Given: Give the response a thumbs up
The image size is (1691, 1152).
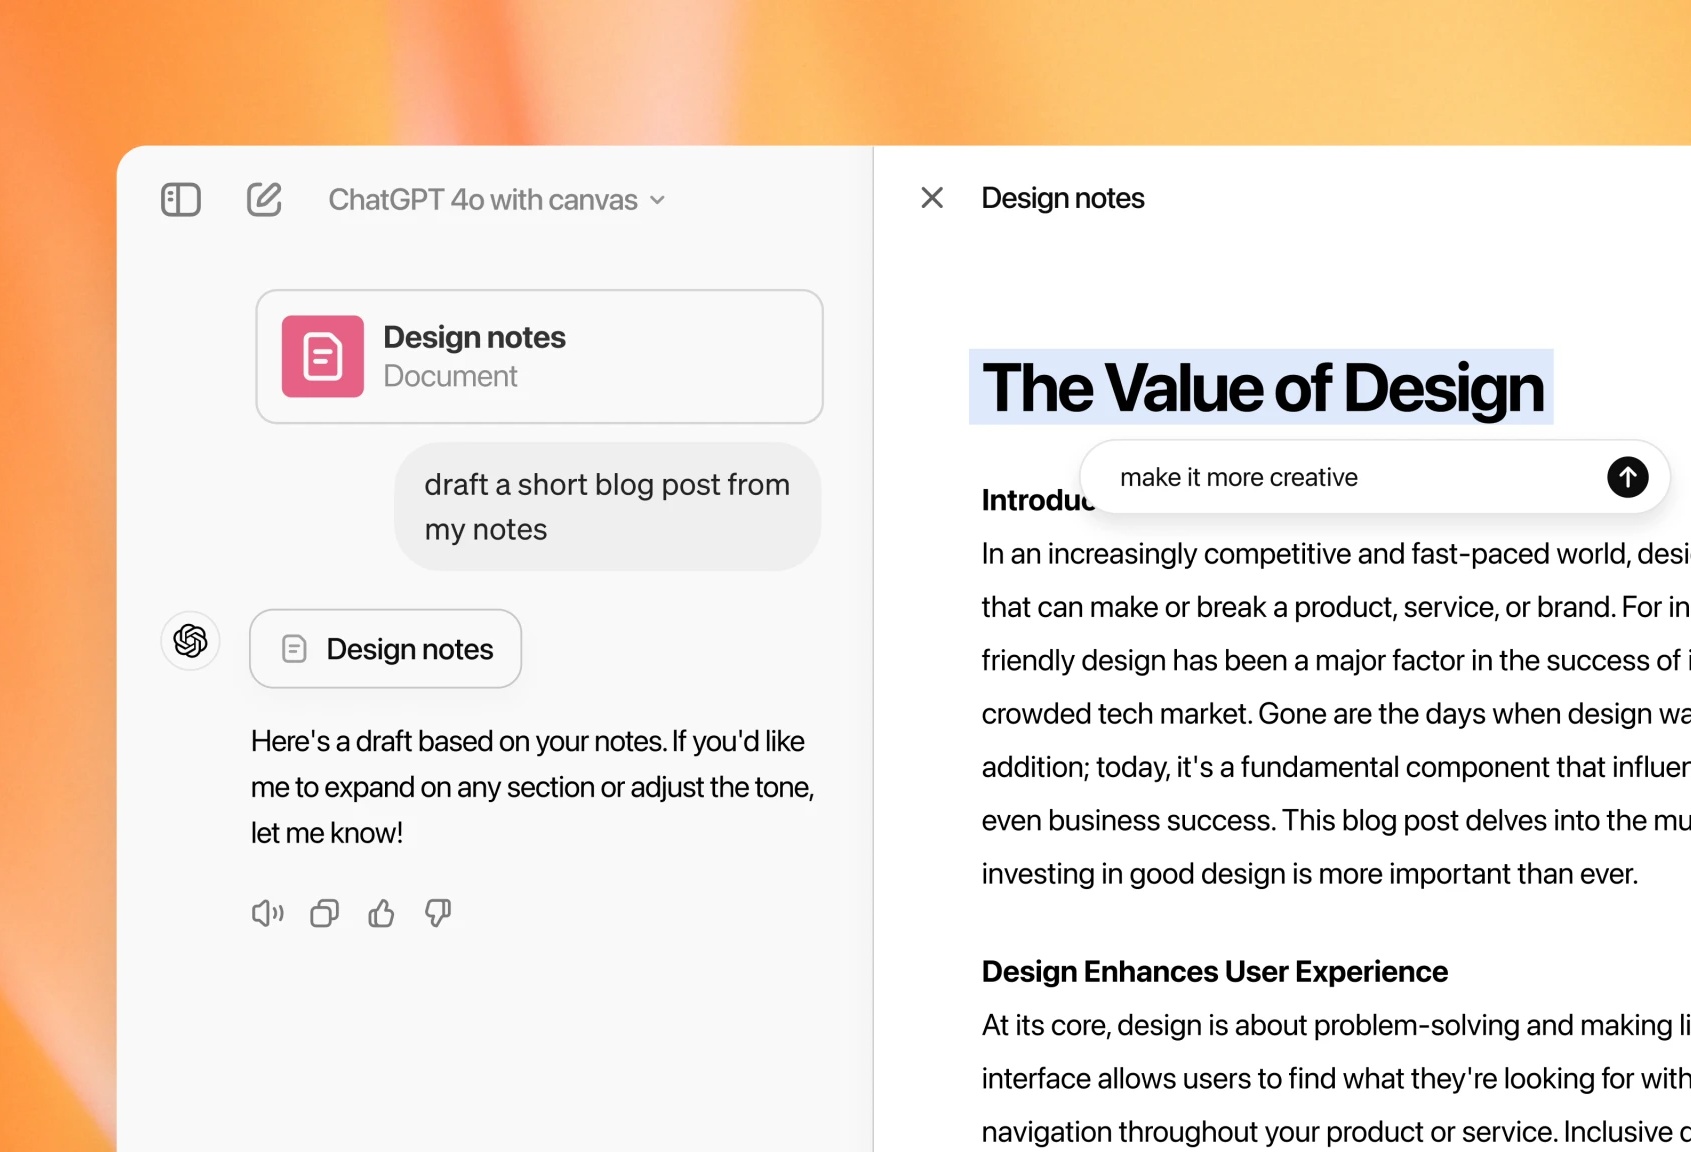Looking at the screenshot, I should 381,913.
